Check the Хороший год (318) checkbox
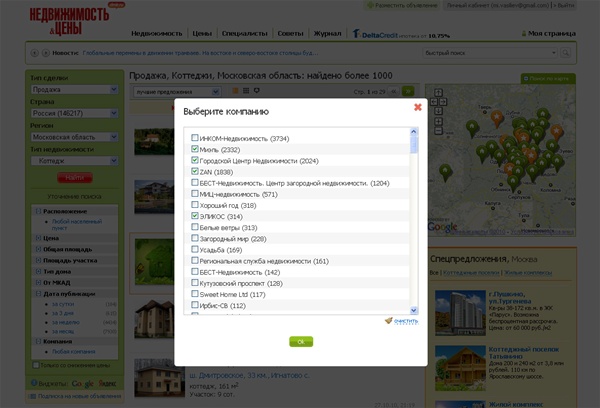 click(195, 204)
